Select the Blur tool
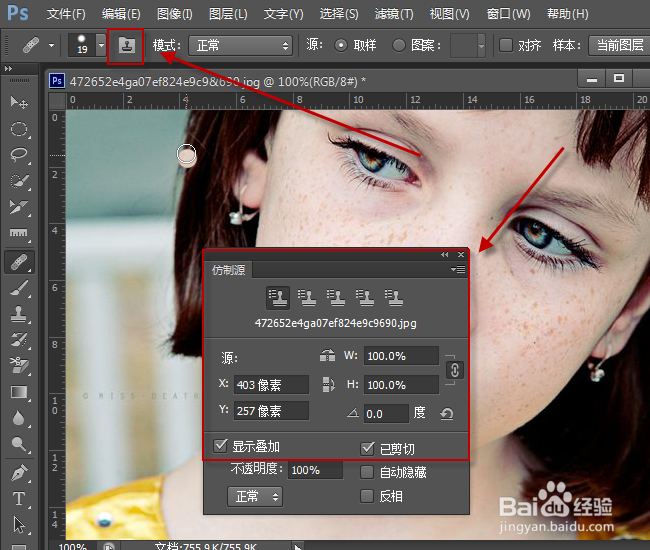Image resolution: width=650 pixels, height=550 pixels. [19, 418]
